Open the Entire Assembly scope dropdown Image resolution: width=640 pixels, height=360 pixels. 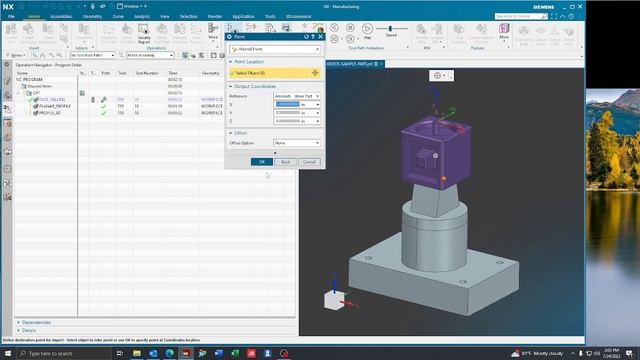click(150, 55)
